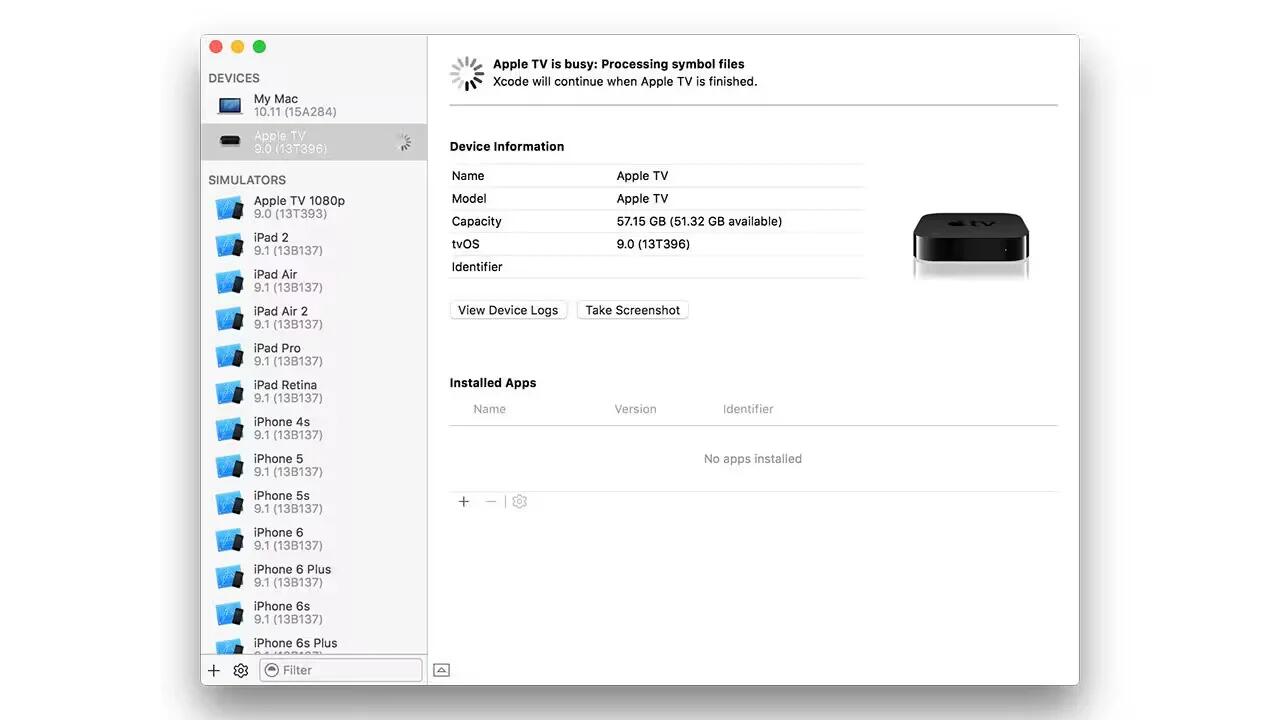Open View Device Logs

508,310
